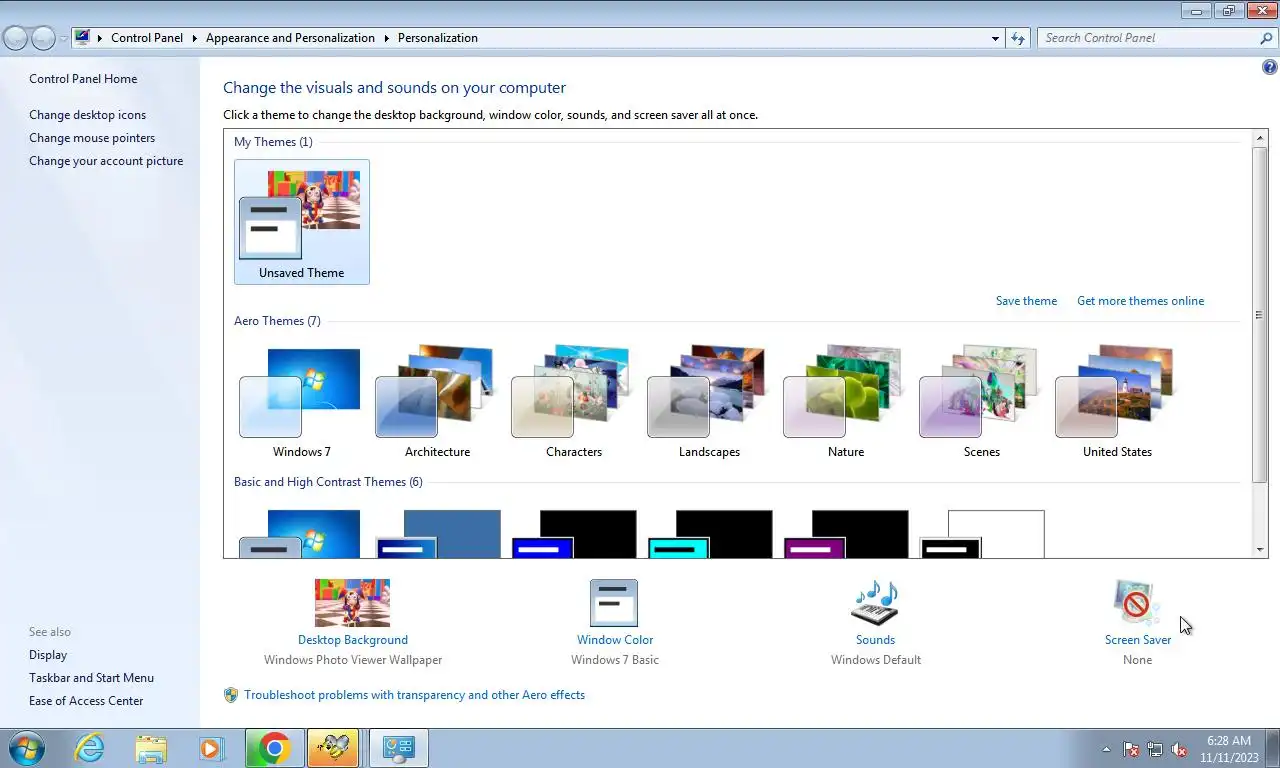The image size is (1280, 768).
Task: Select the white high contrast theme thumbnail
Action: (982, 534)
